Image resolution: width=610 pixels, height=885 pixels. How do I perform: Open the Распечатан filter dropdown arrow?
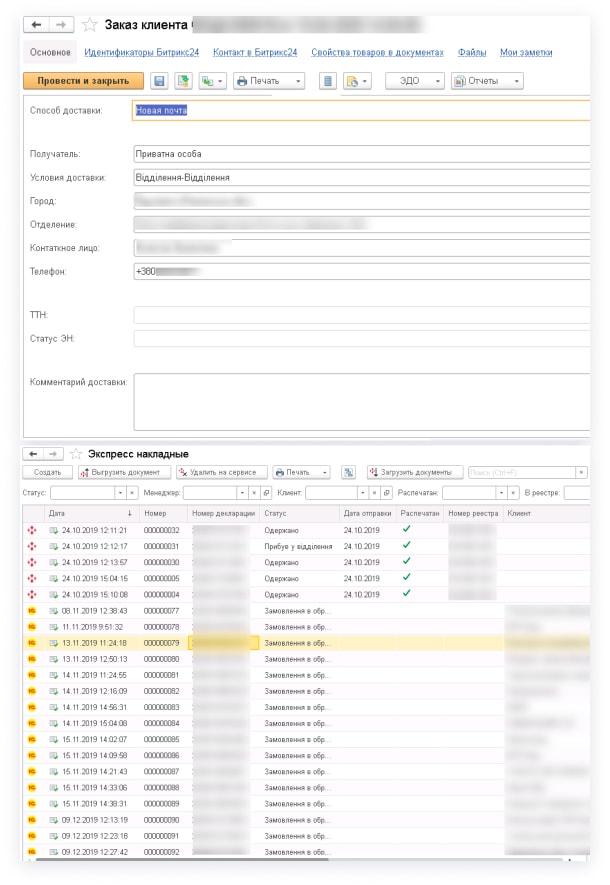[501, 493]
